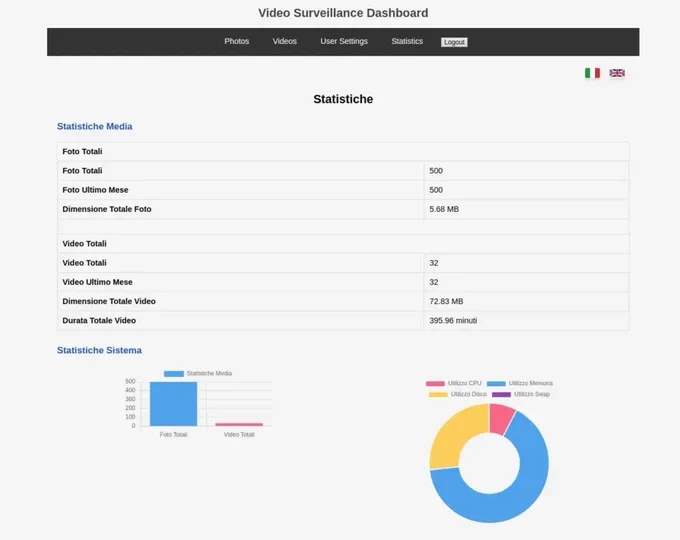This screenshot has width=680, height=540.
Task: Click the pink CPU donut segment
Action: click(x=501, y=419)
